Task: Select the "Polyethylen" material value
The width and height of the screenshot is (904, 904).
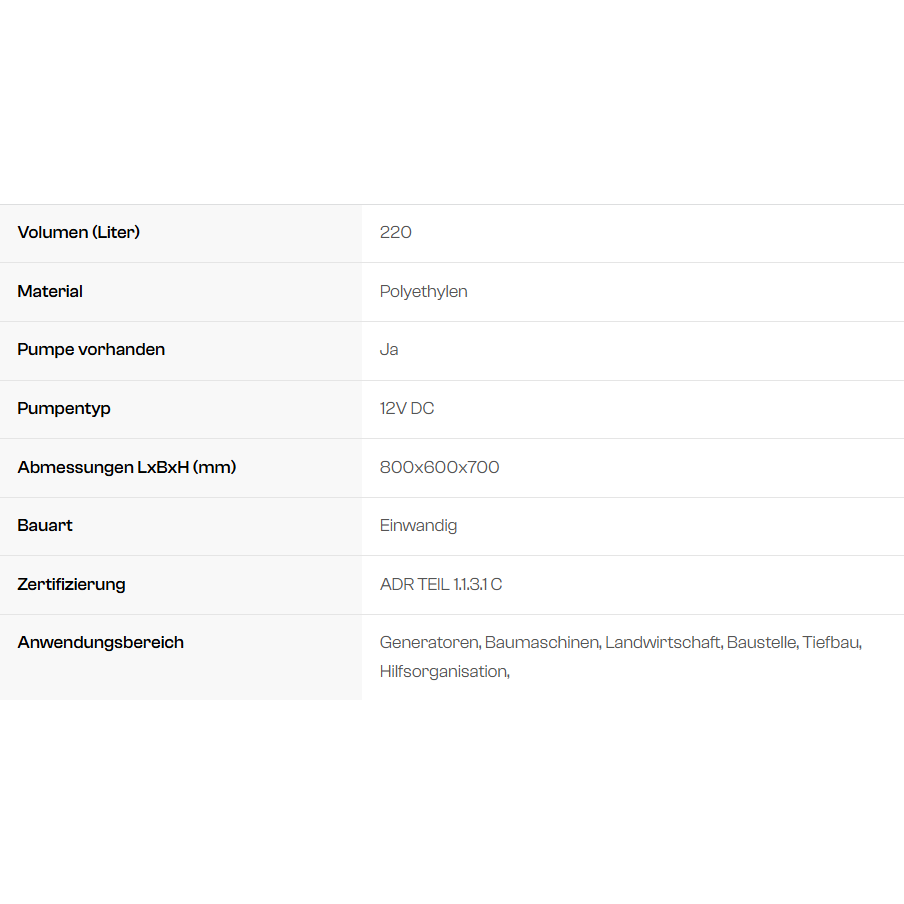Action: [x=424, y=291]
